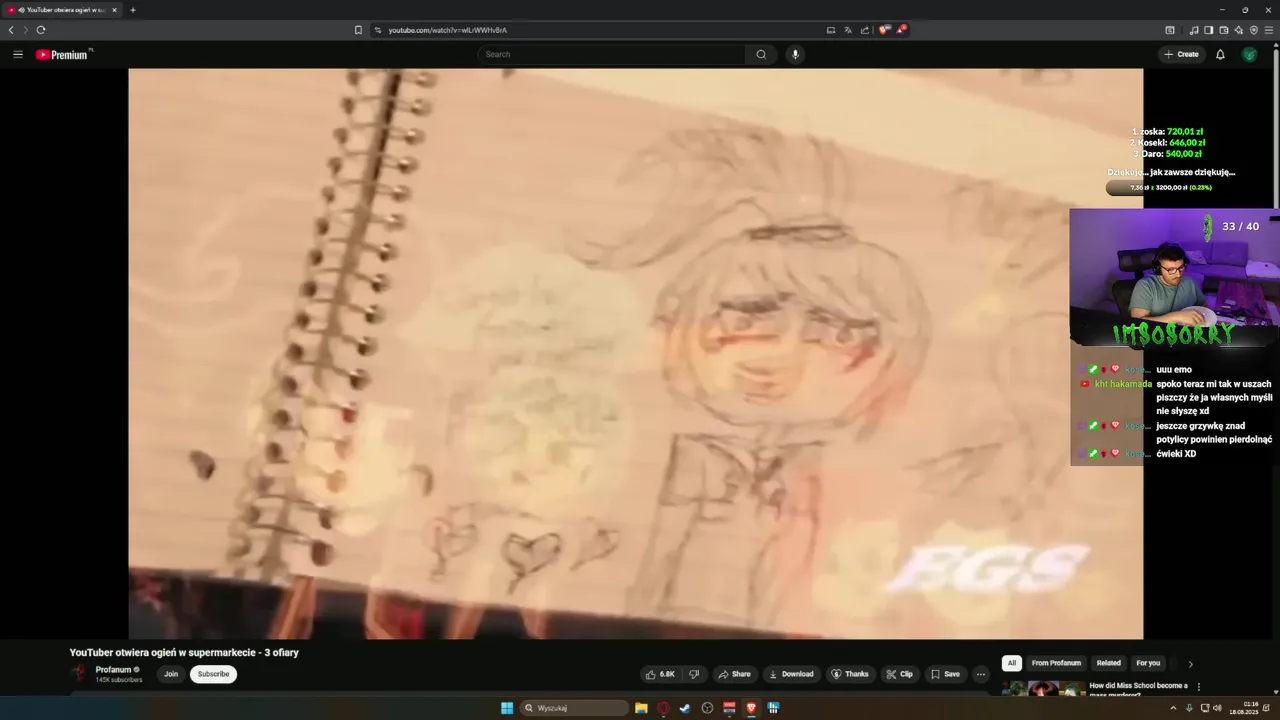The height and width of the screenshot is (720, 1280).
Task: Click the video player to pause
Action: (x=635, y=353)
